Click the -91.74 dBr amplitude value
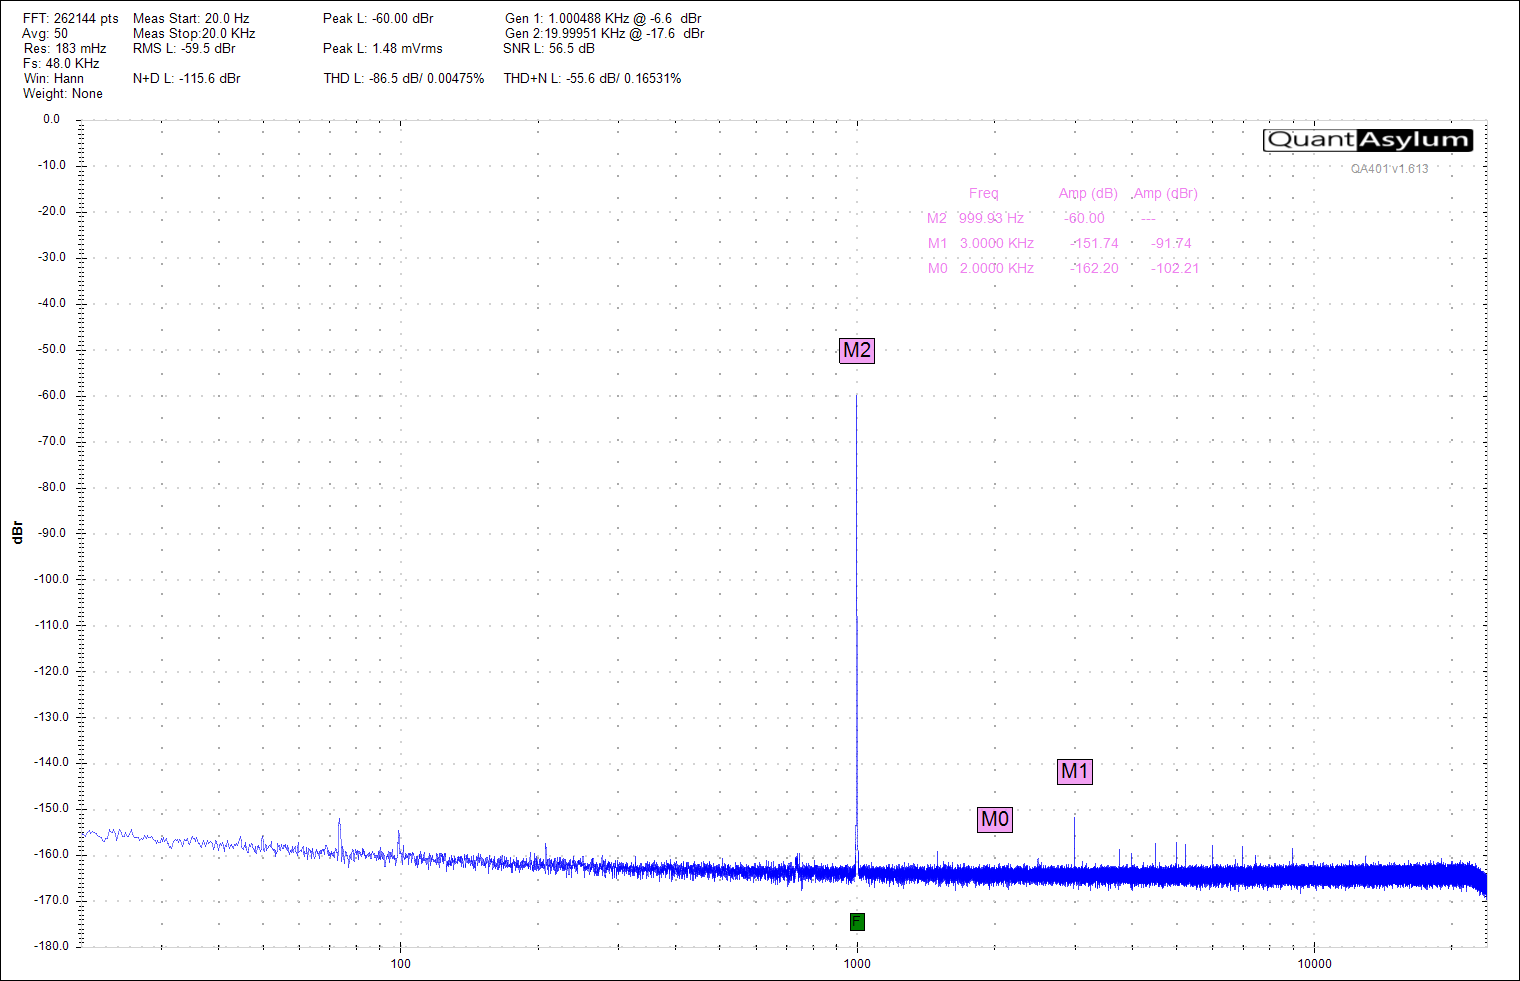The height and width of the screenshot is (981, 1520). (x=1171, y=244)
